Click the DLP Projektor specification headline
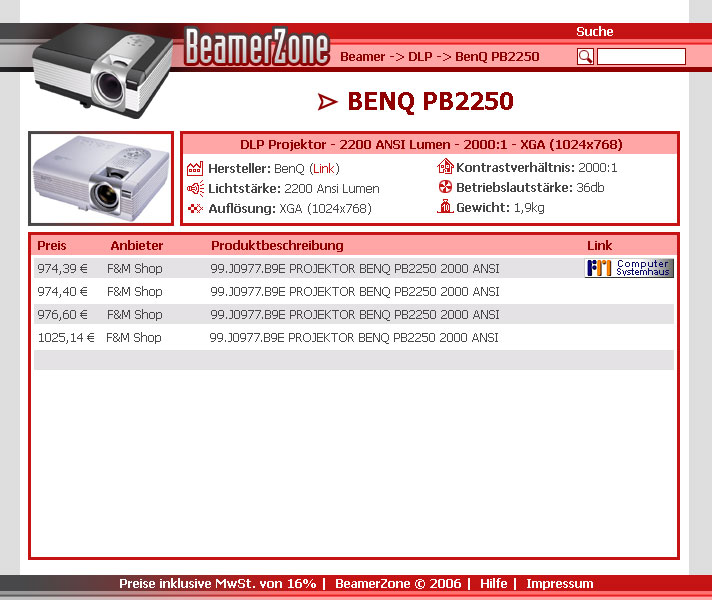This screenshot has width=712, height=600. click(431, 144)
